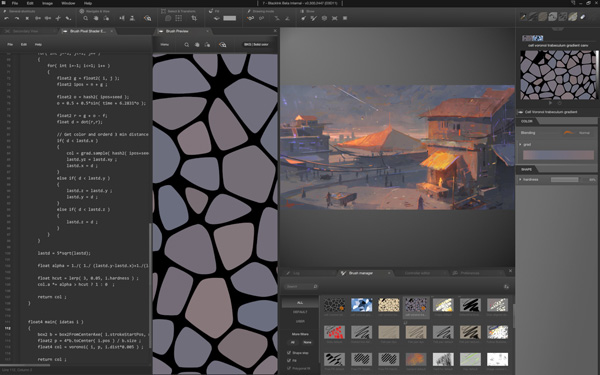Open the COLOR section tab
Viewport: 600px width, 375px height.
click(x=528, y=121)
